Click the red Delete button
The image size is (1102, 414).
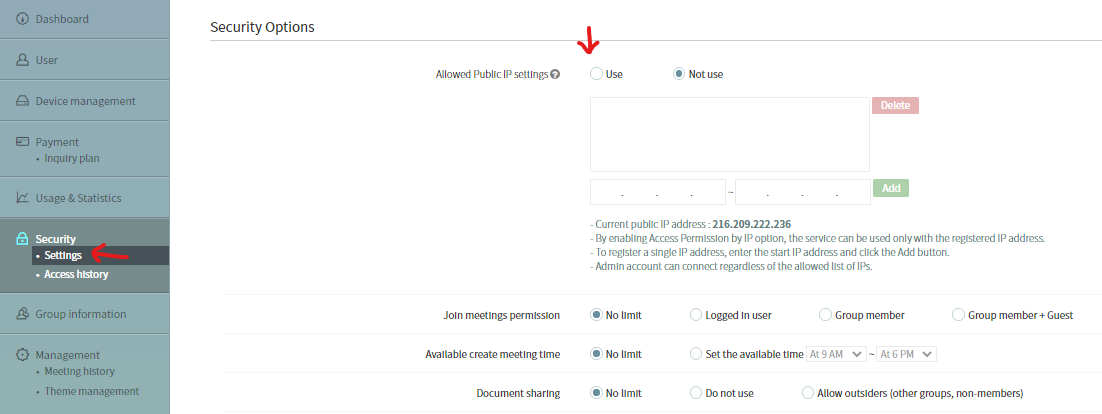895,105
